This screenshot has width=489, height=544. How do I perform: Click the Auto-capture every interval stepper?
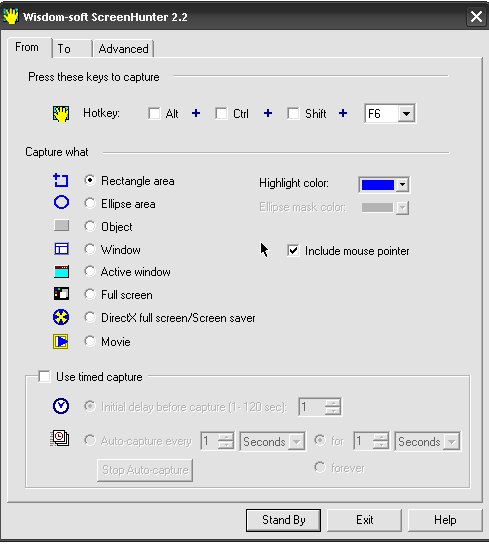[x=226, y=441]
